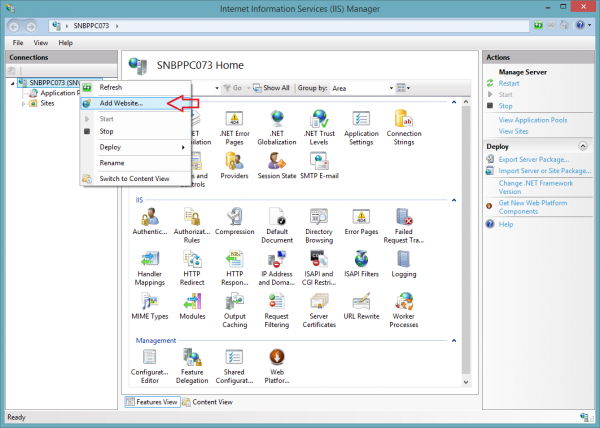Open .NET Error Pages feature

click(x=234, y=128)
